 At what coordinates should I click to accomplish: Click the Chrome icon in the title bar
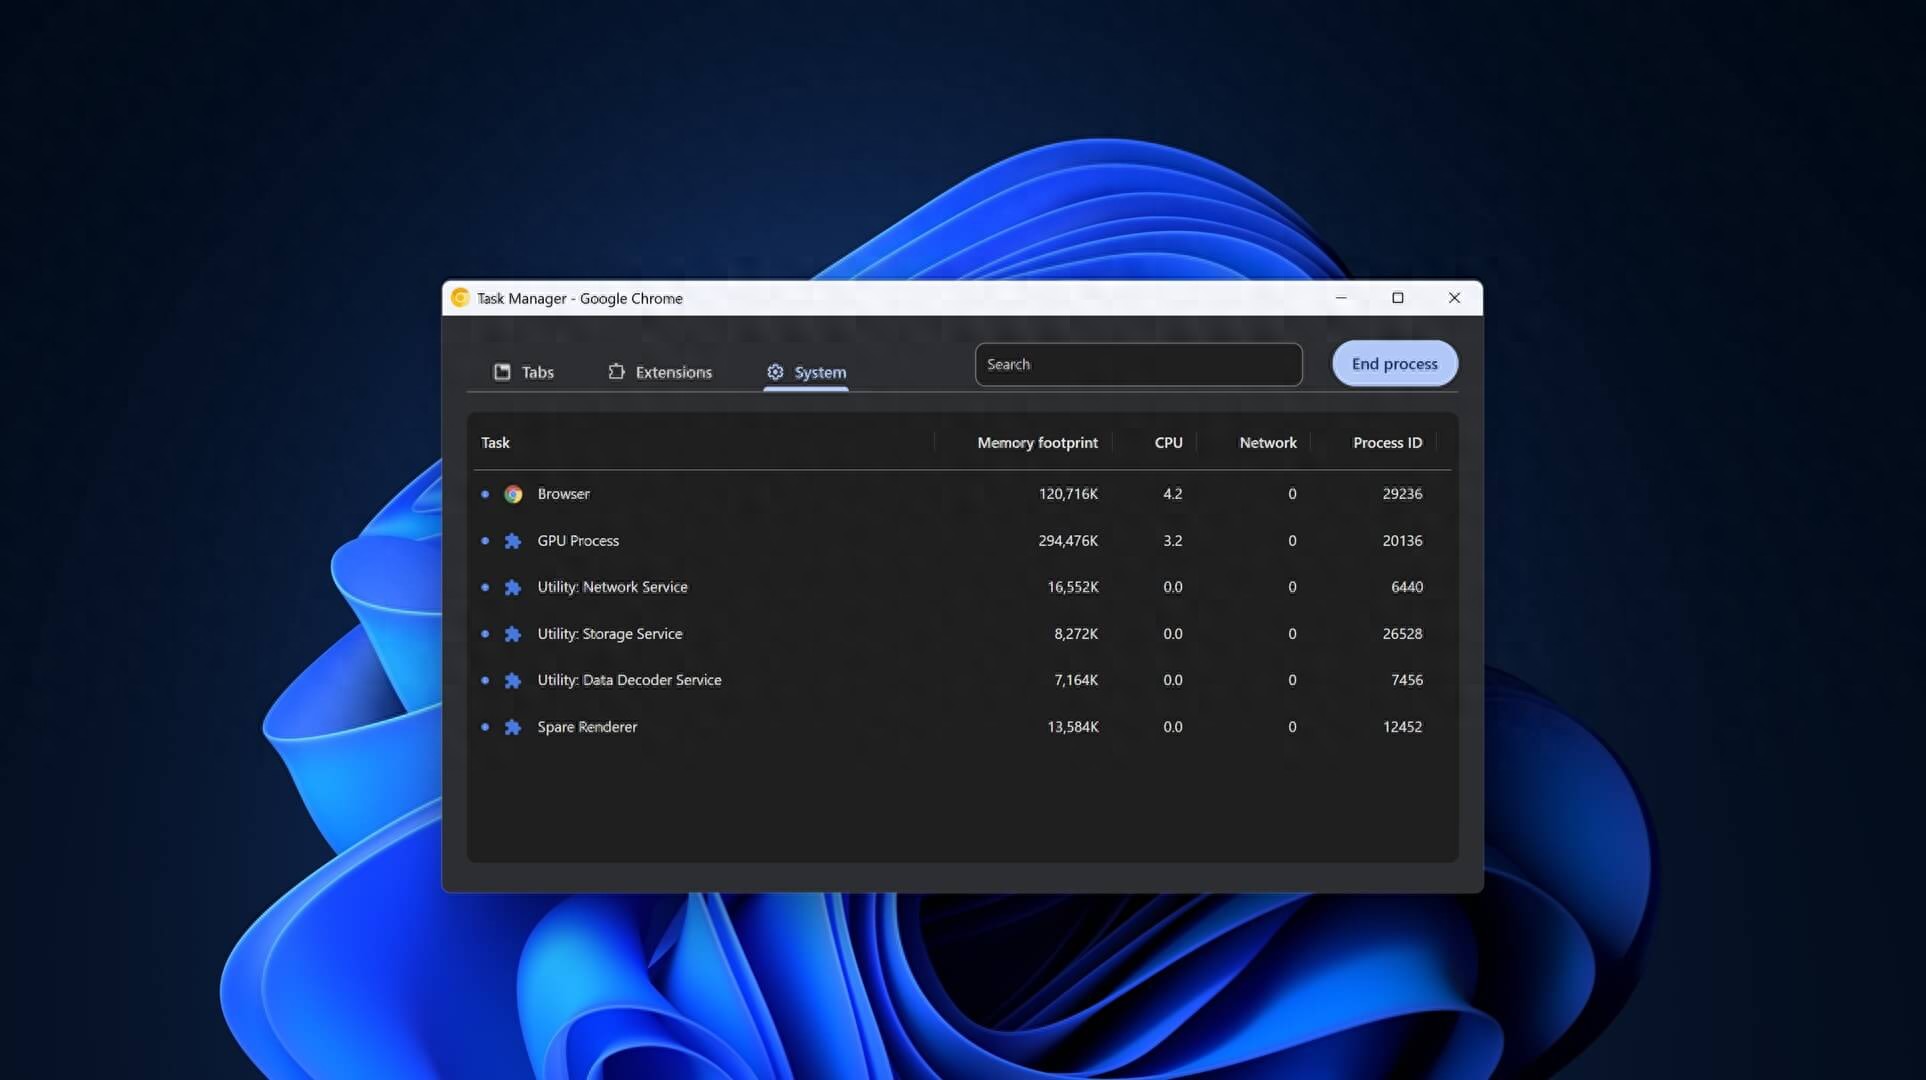pyautogui.click(x=460, y=298)
